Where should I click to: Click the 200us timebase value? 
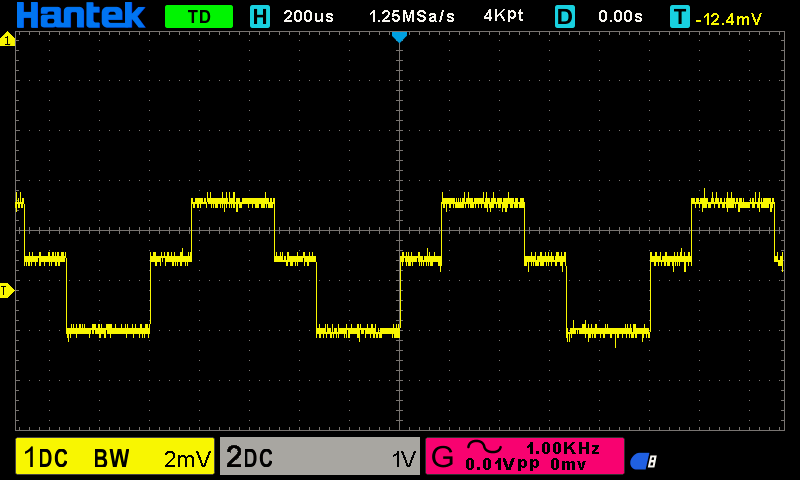tap(308, 16)
